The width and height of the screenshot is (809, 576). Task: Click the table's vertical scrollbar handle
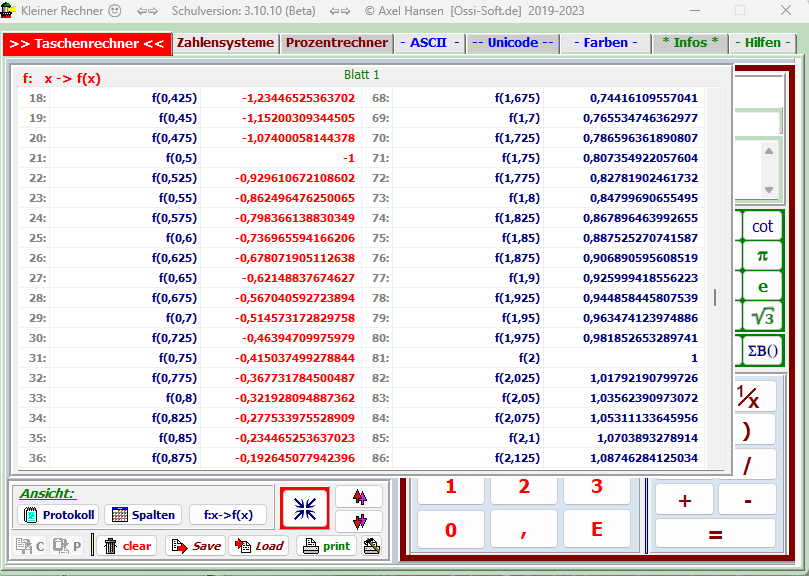click(714, 297)
